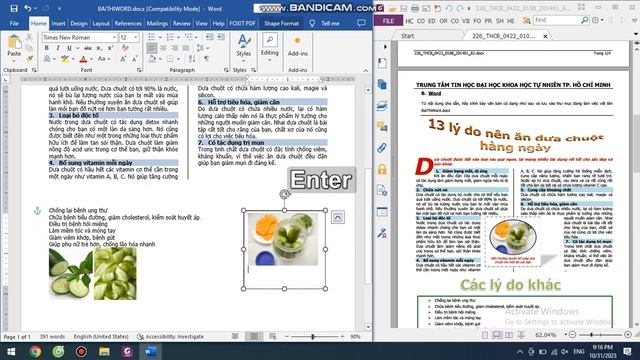Toggle Italic formatting

tap(58, 48)
